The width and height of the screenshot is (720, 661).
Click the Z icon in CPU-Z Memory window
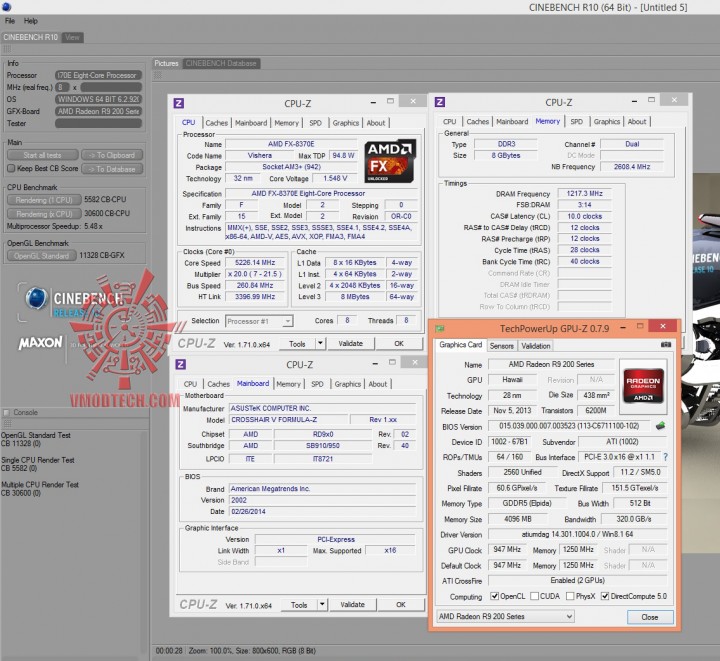pos(439,102)
